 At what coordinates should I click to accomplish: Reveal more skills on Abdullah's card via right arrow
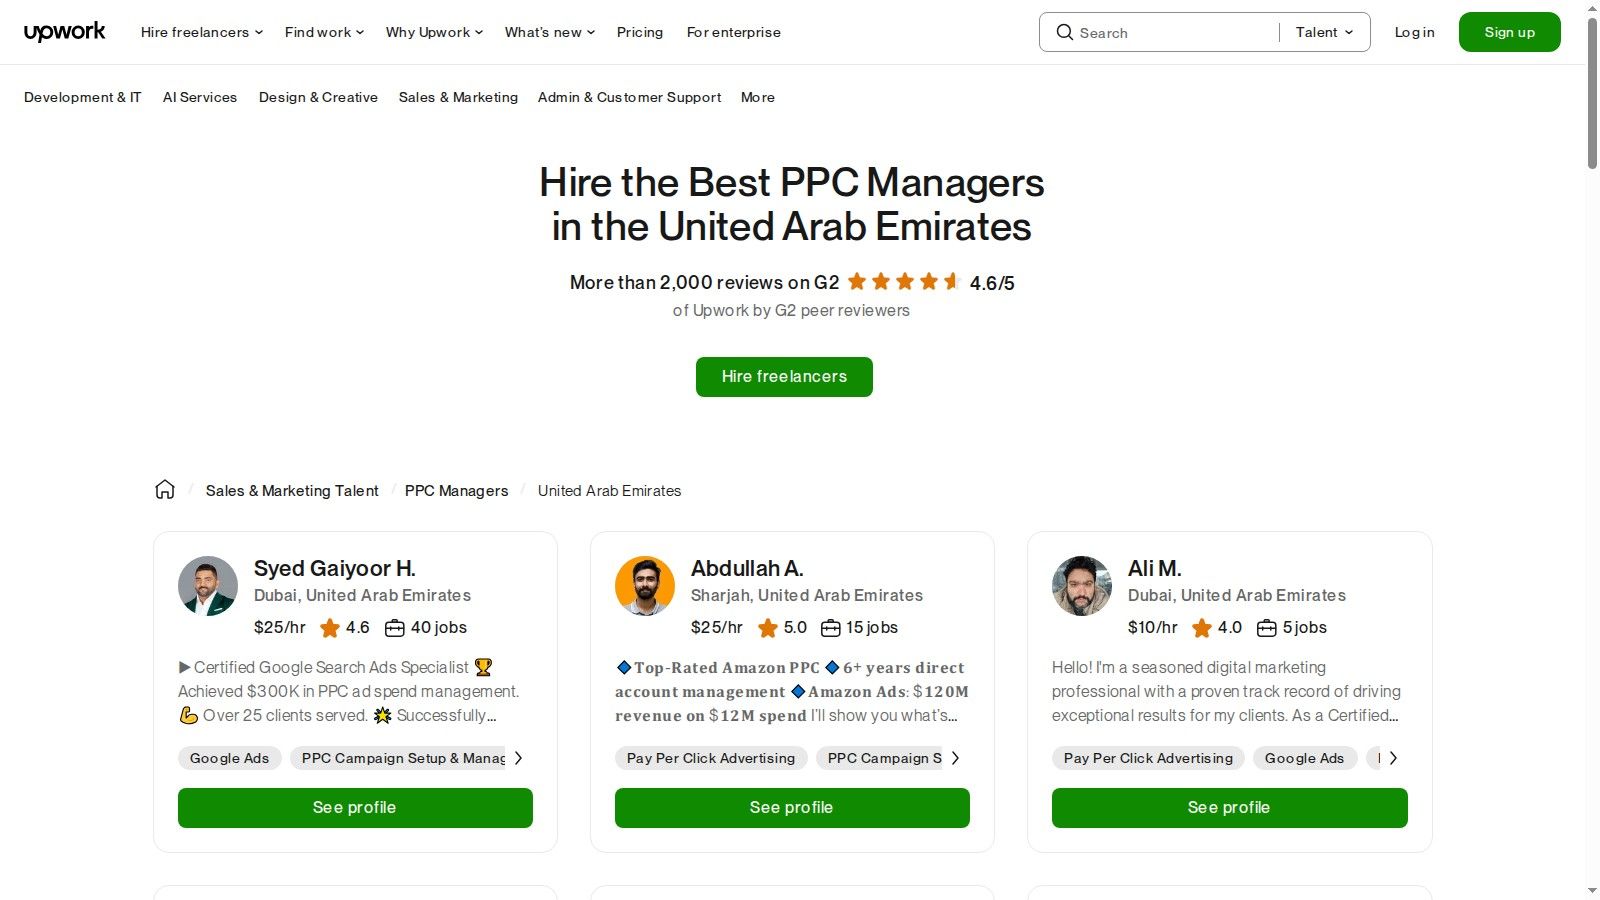(956, 758)
